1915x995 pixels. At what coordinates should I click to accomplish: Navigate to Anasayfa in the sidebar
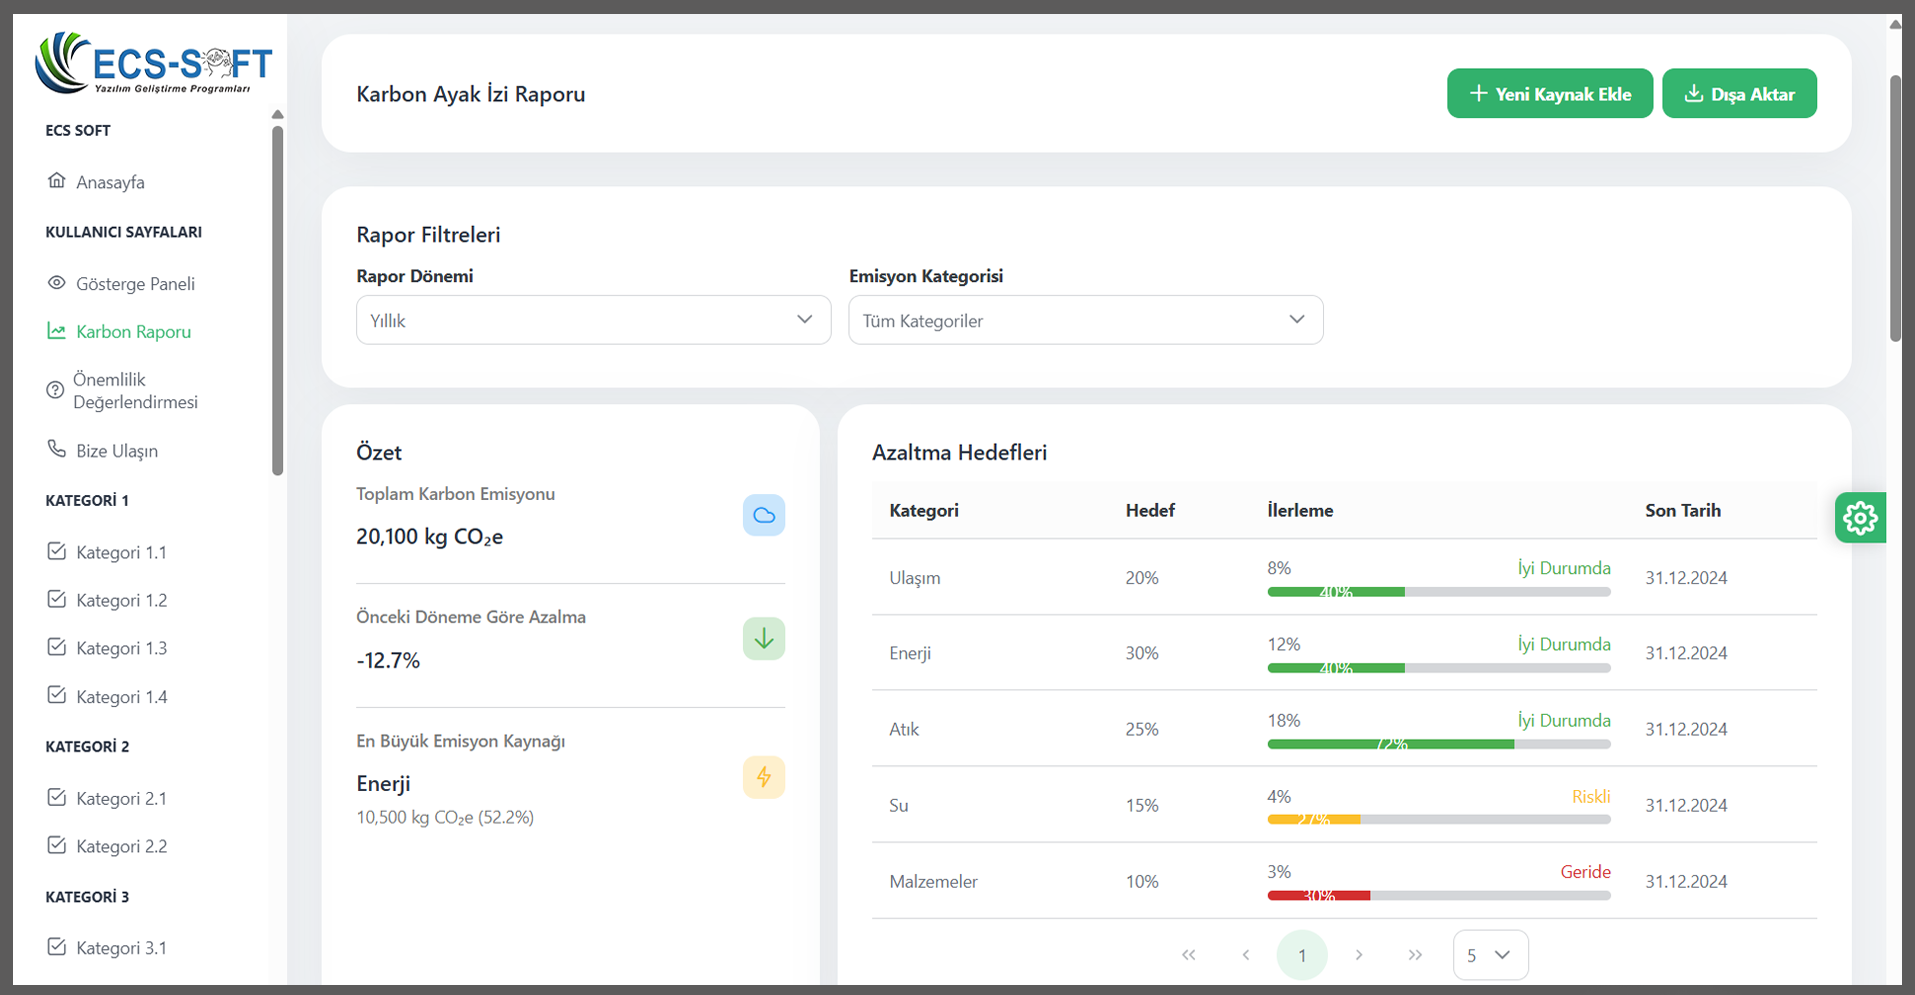(x=109, y=182)
